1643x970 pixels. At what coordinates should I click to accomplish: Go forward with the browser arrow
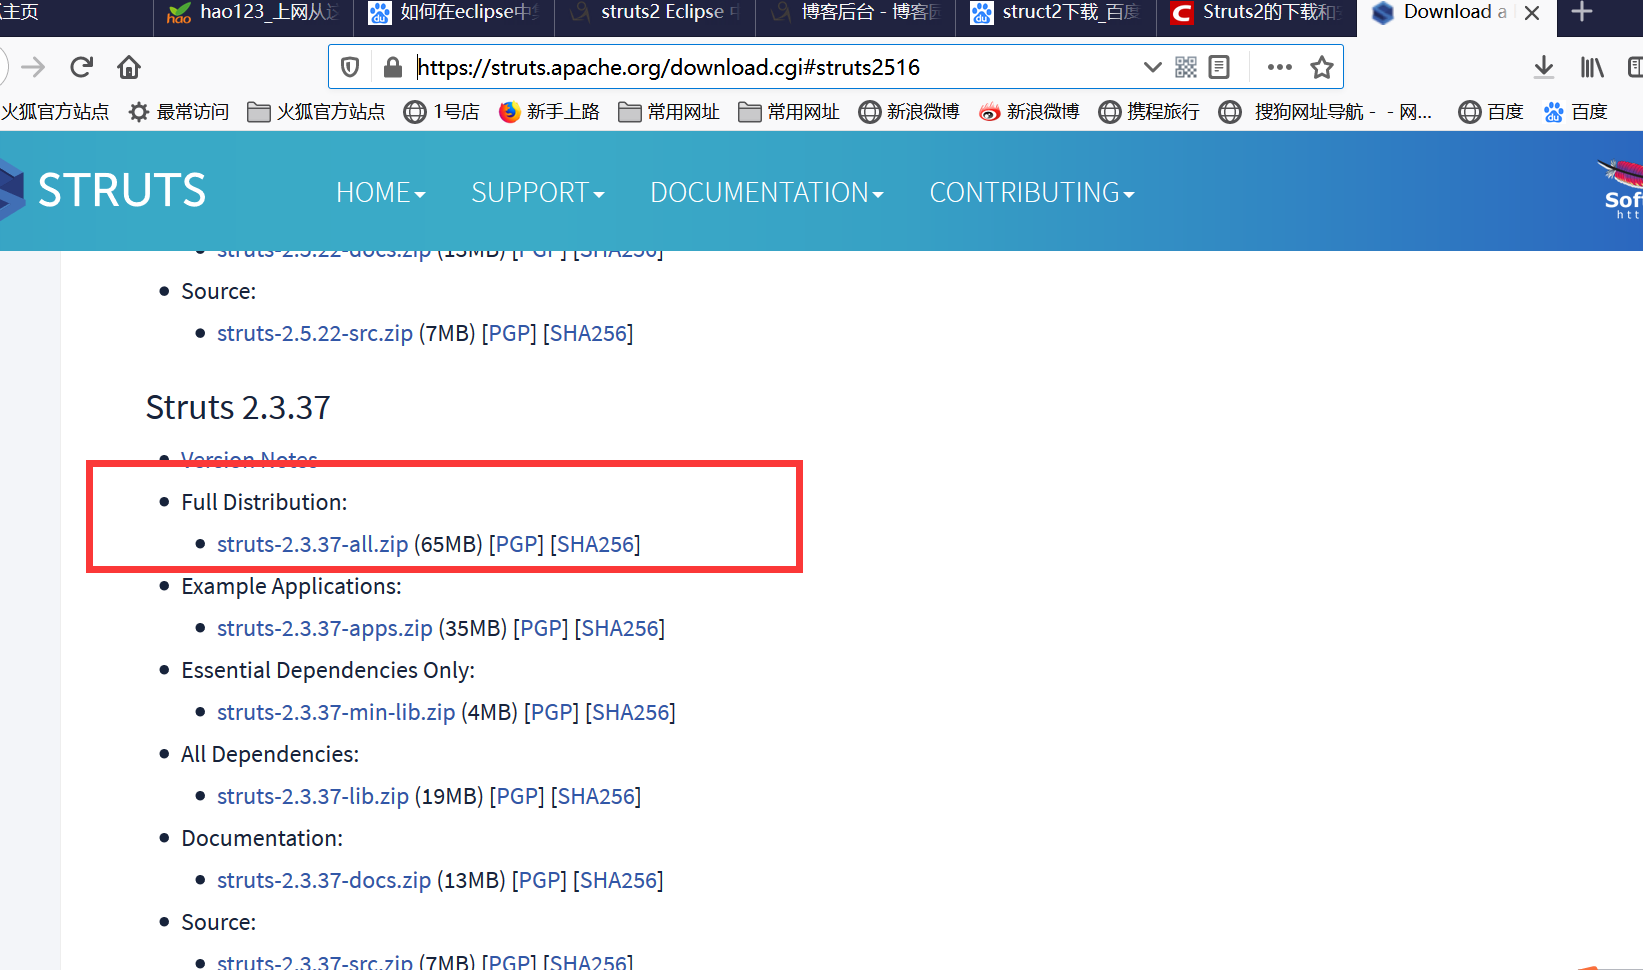click(33, 67)
